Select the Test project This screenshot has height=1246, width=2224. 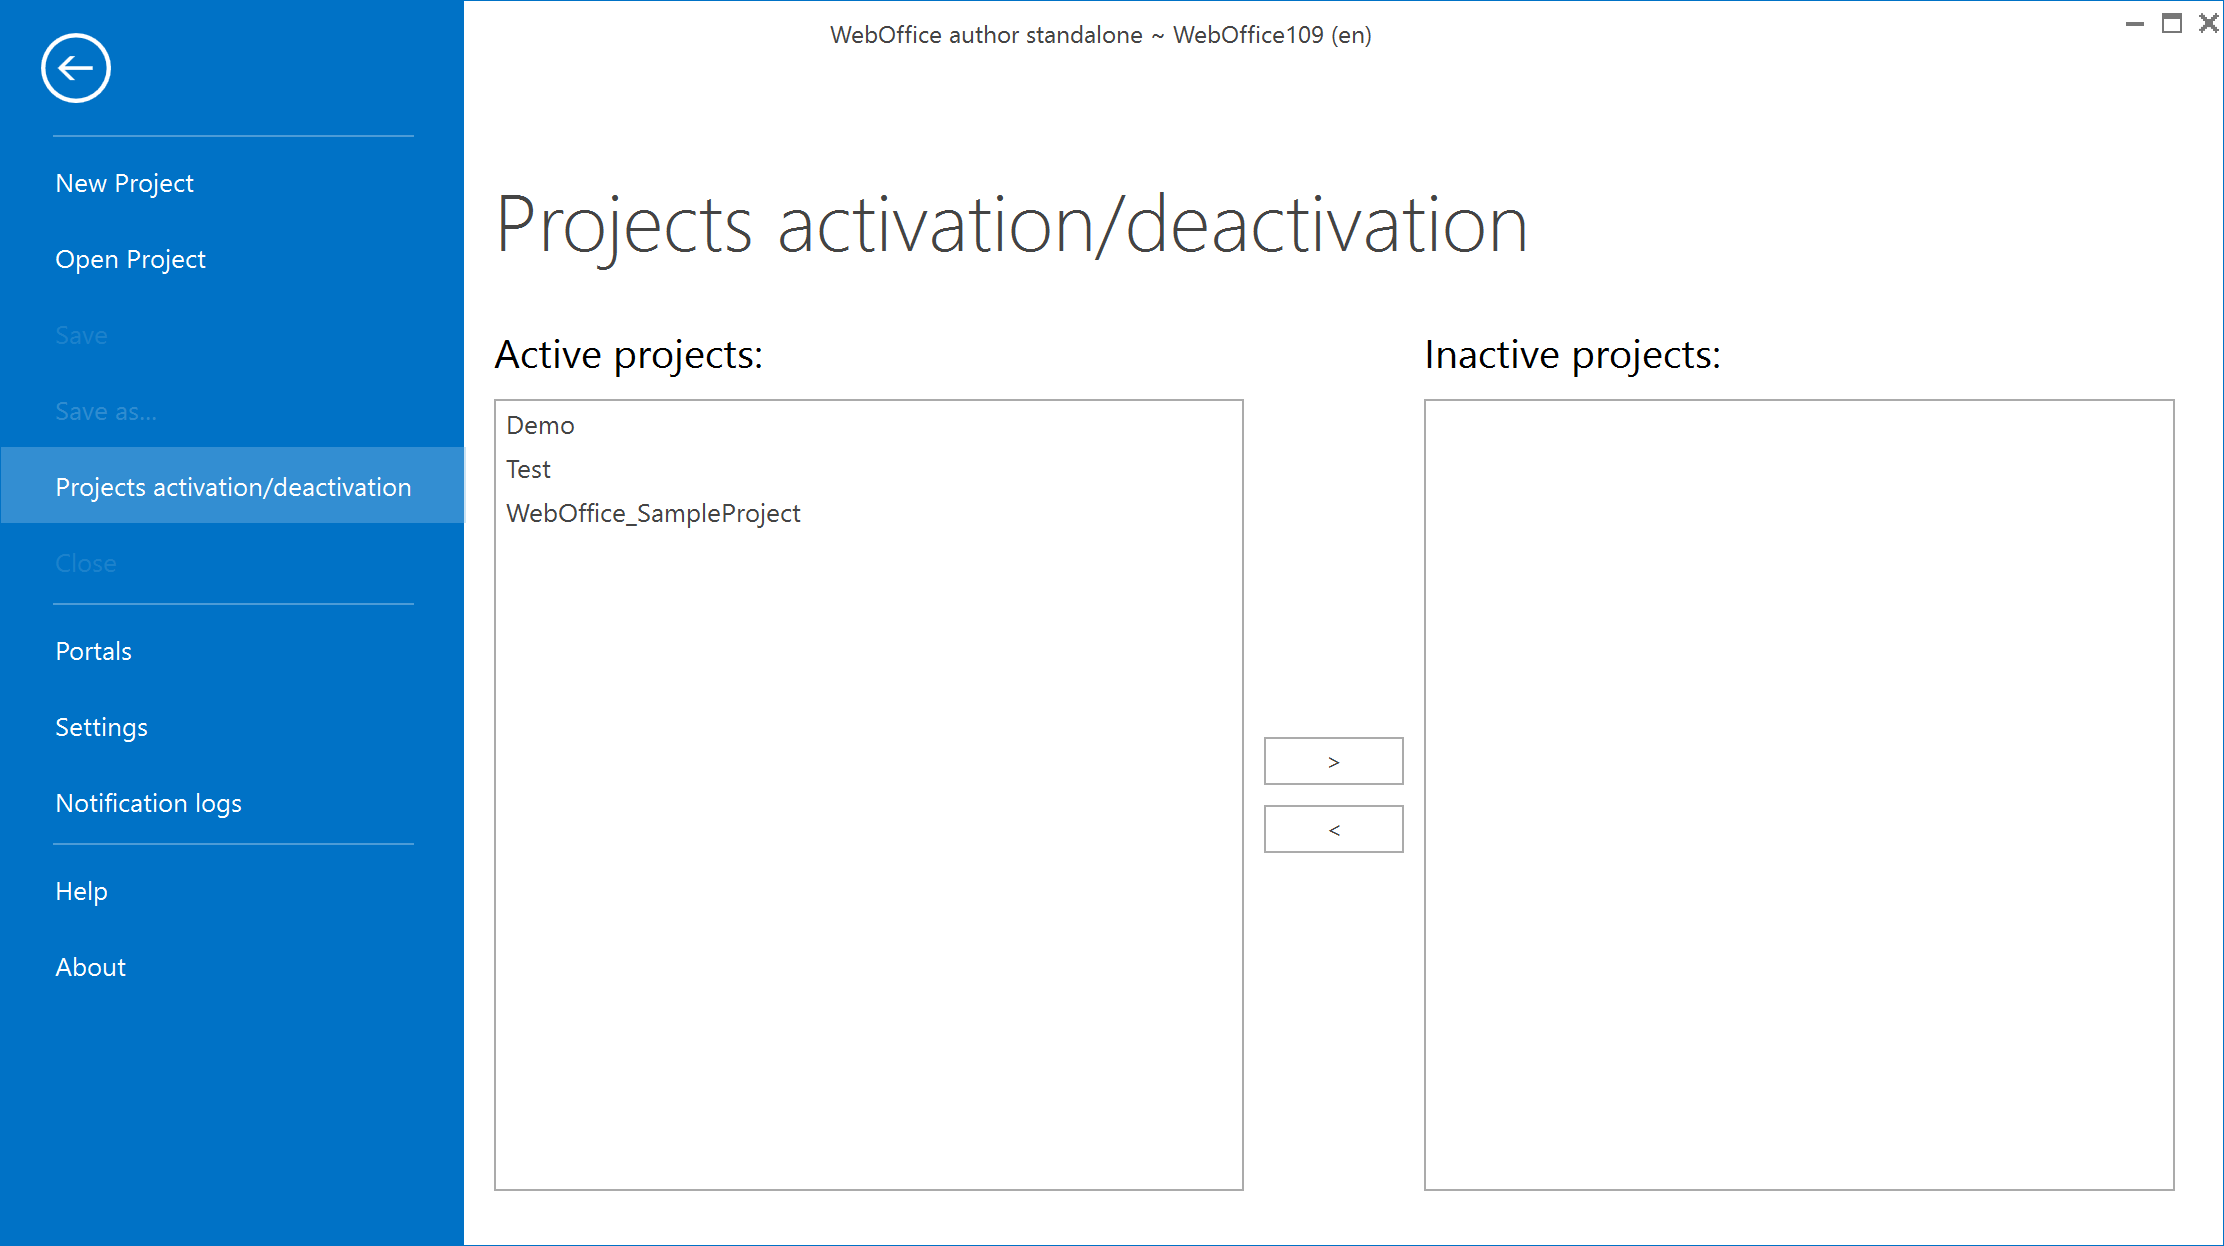[x=528, y=469]
